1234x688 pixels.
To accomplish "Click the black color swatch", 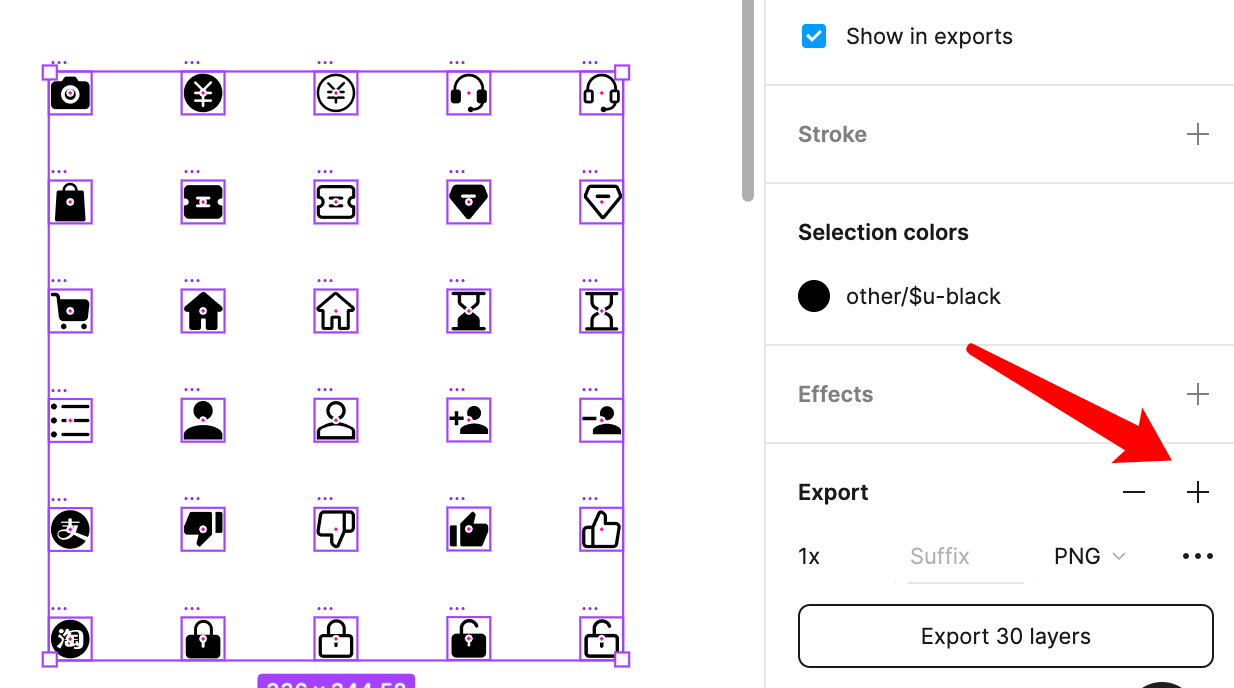I will (x=814, y=296).
